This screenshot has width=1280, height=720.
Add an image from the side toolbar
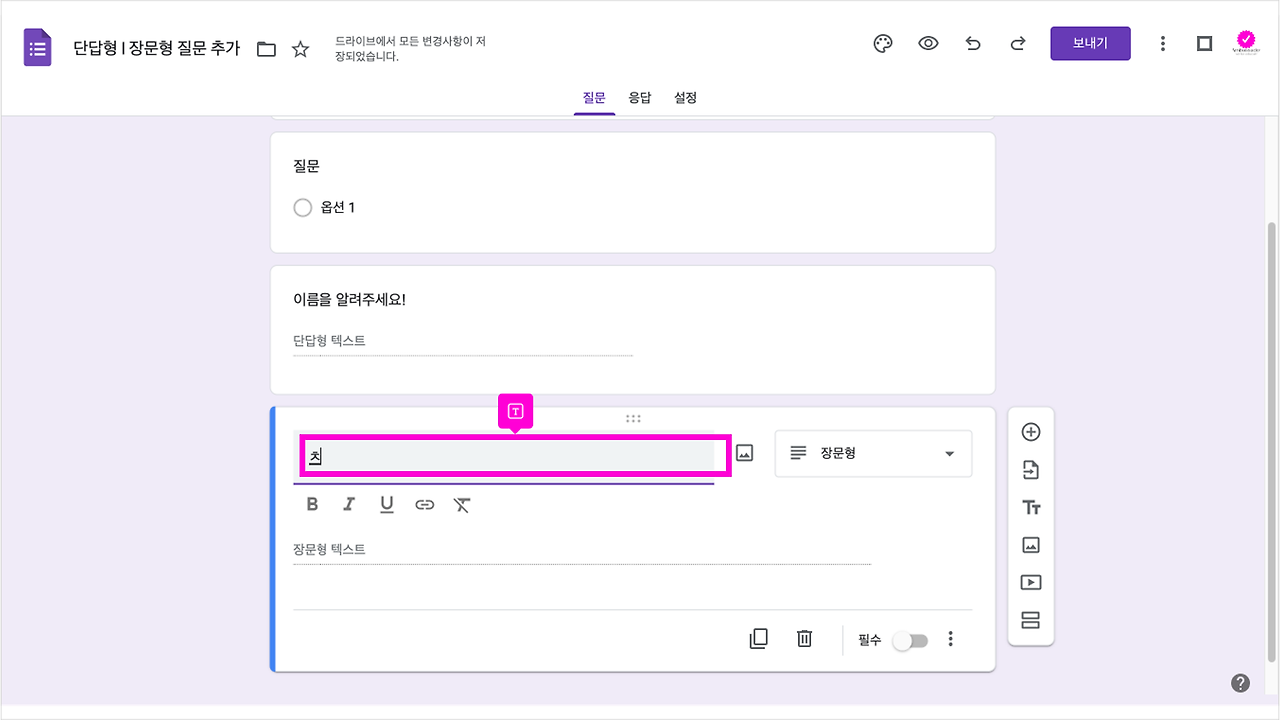point(1030,544)
